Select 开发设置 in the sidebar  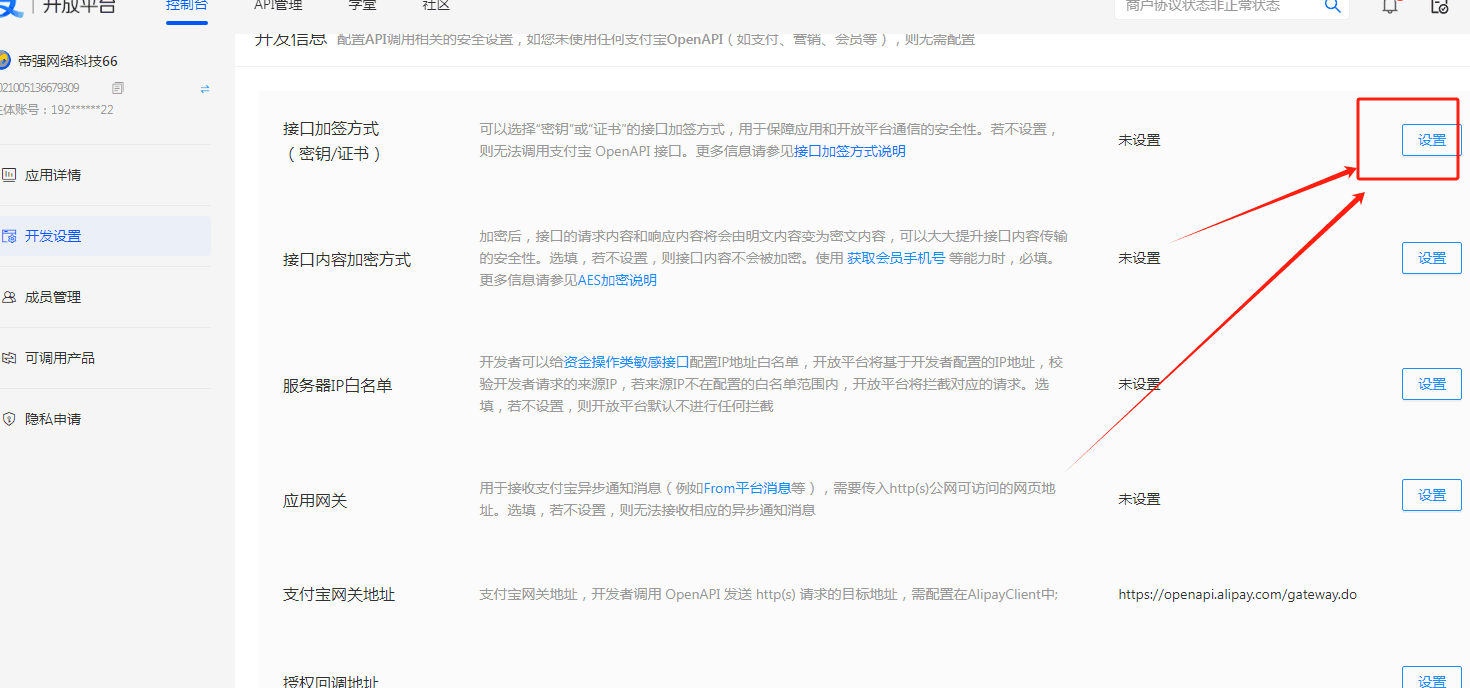(105, 236)
